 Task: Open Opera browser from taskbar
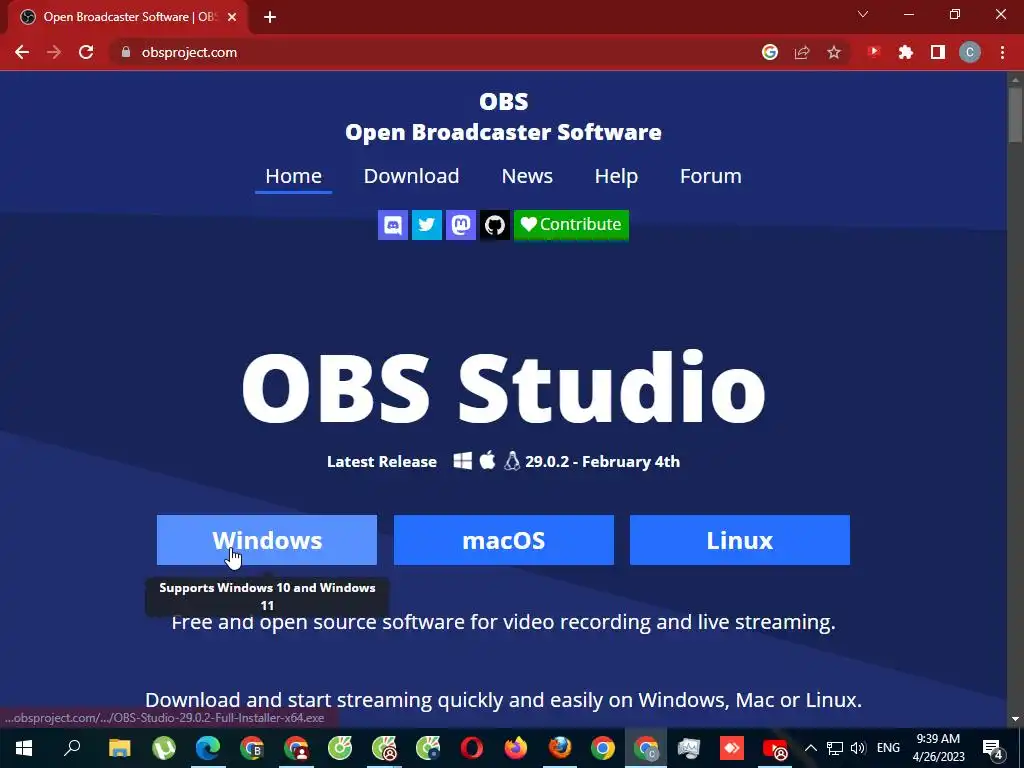click(x=472, y=748)
